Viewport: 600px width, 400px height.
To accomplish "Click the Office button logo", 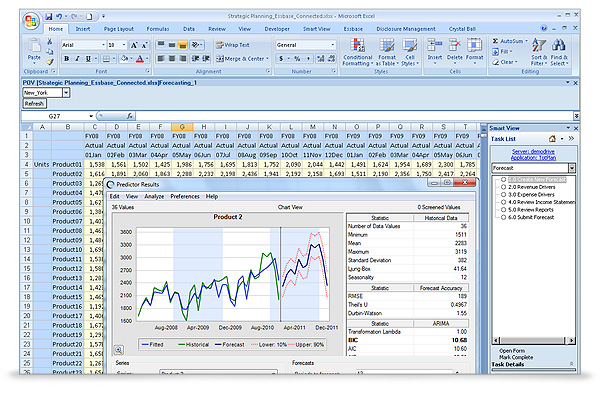I will (31, 22).
